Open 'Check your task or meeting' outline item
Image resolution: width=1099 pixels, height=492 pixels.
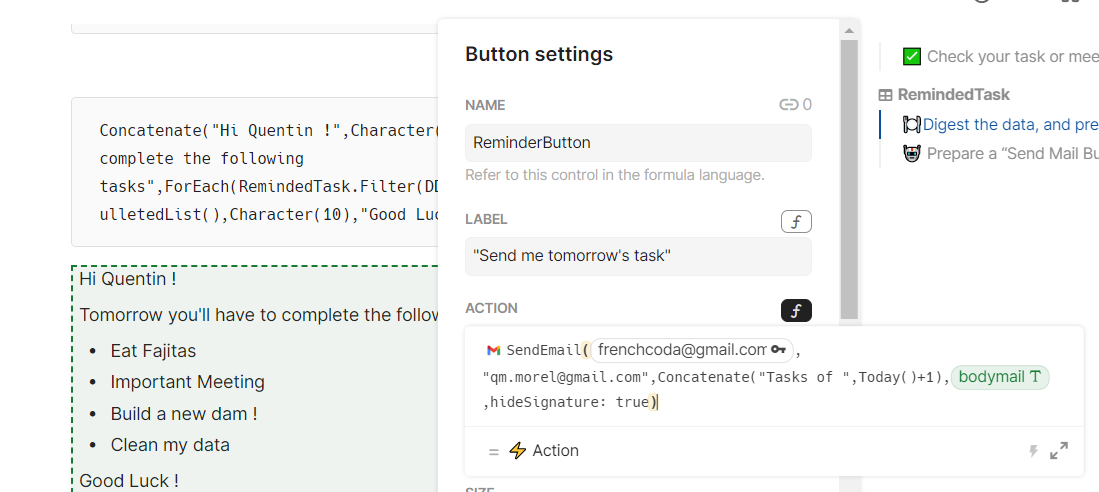[1012, 57]
